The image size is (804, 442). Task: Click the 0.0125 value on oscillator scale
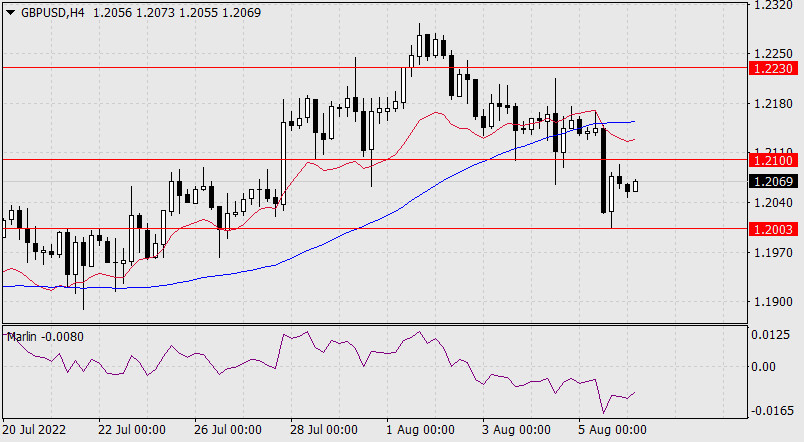pyautogui.click(x=771, y=333)
